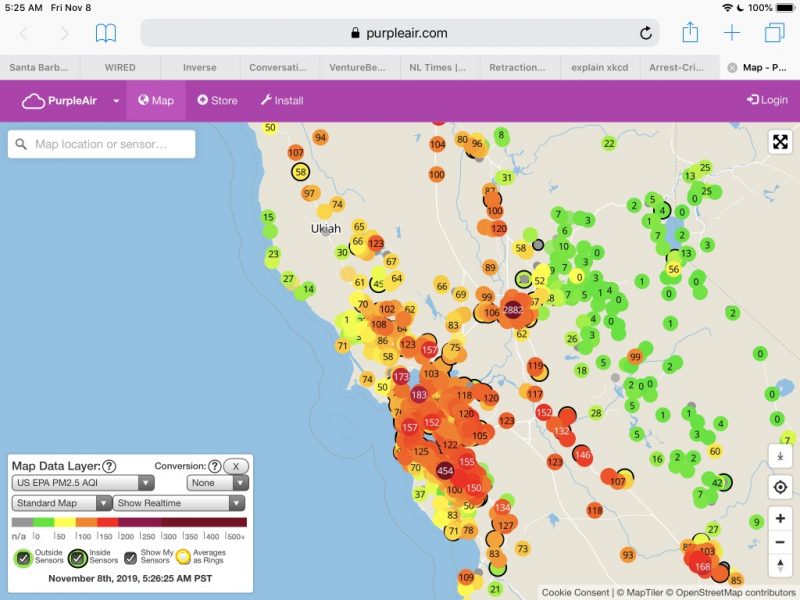
Task: Open the Safari share sheet icon
Action: (690, 32)
